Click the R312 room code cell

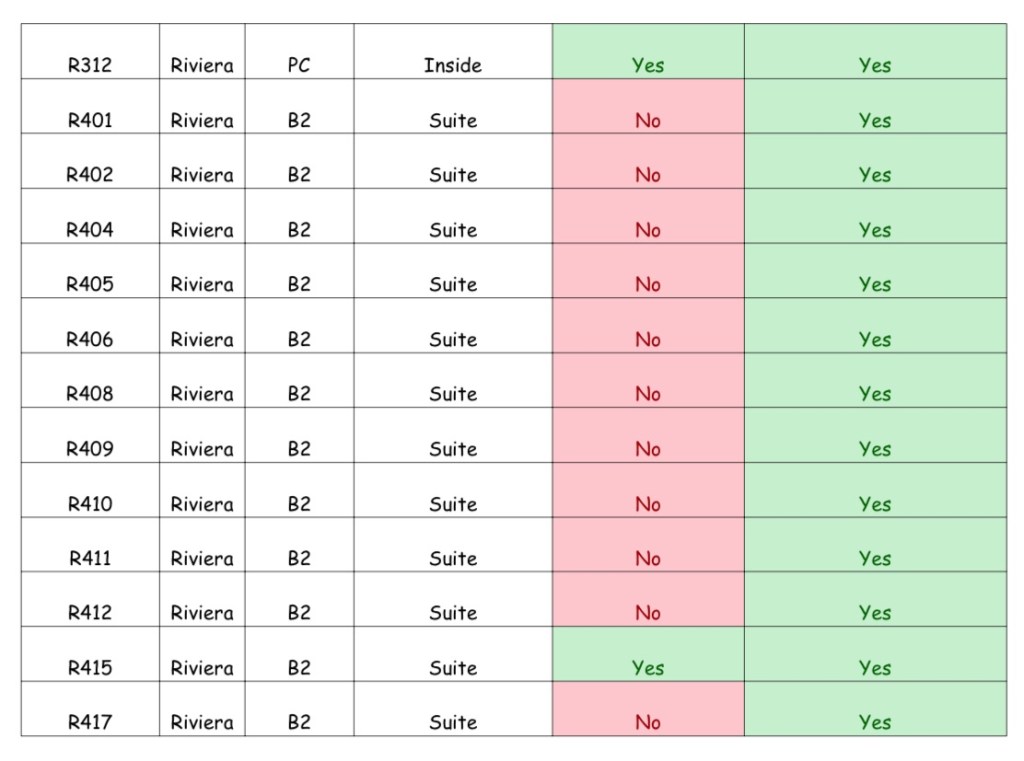coord(90,66)
